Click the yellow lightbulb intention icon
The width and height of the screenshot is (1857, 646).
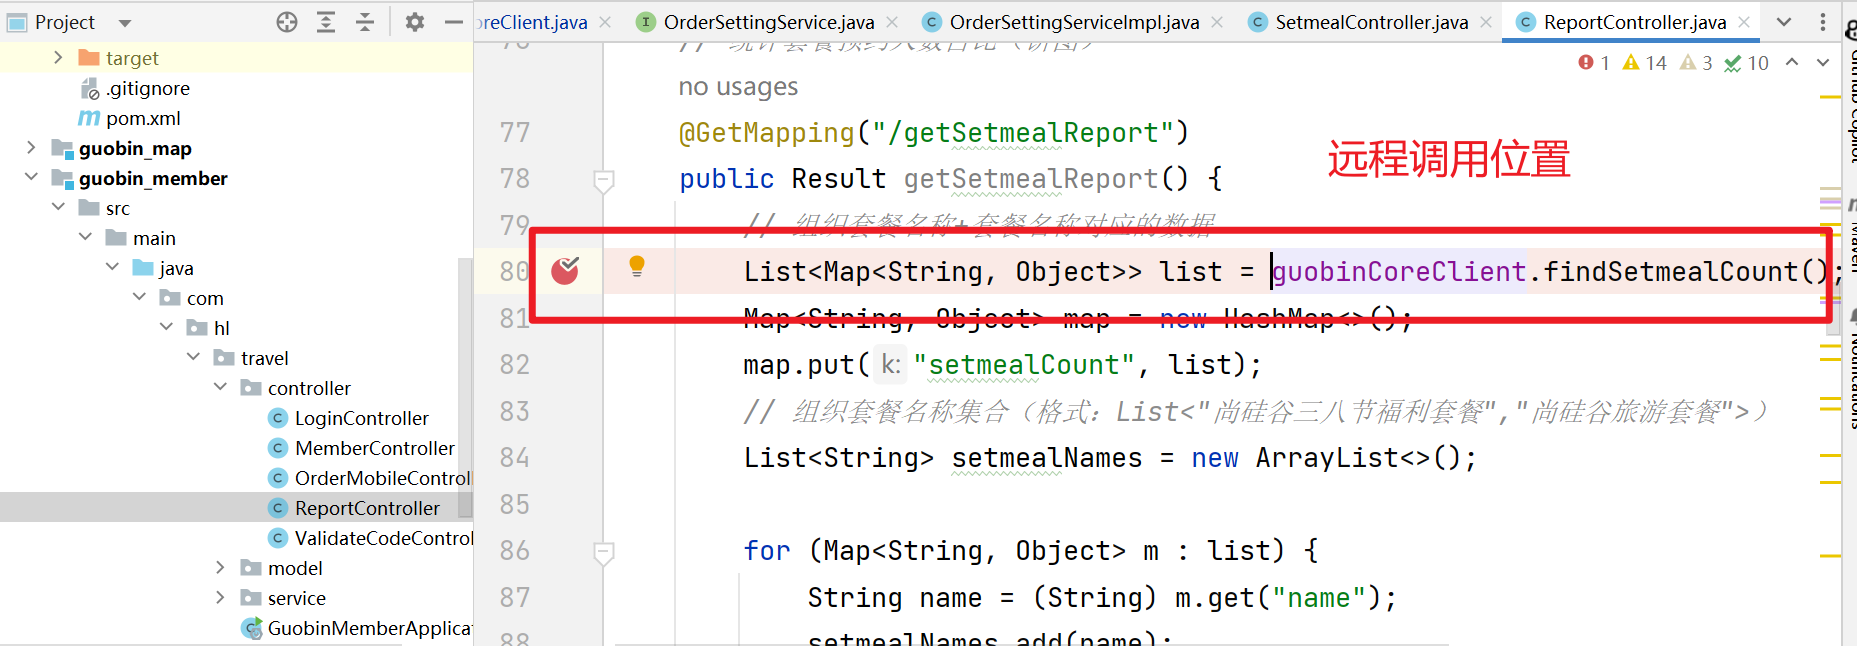pos(637,266)
